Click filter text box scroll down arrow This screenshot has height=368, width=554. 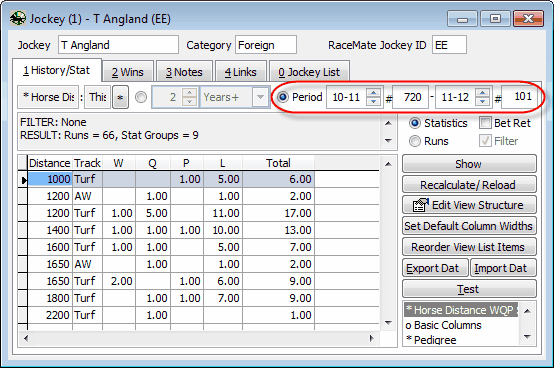(x=388, y=141)
